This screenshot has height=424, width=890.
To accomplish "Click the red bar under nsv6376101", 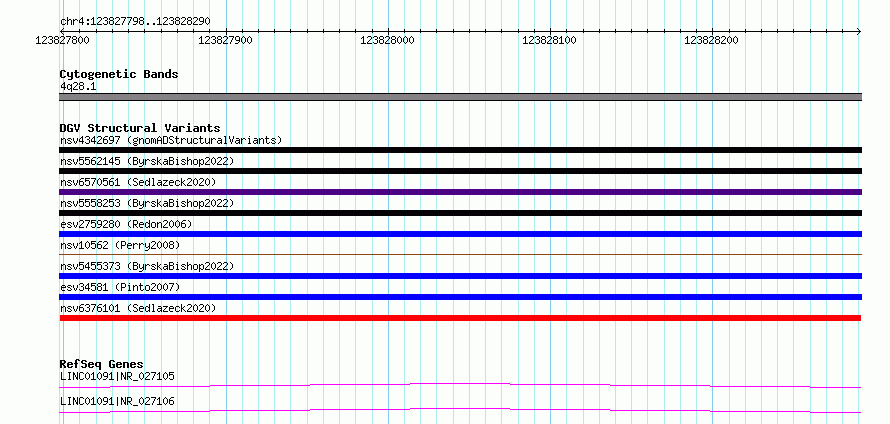I will pos(460,318).
